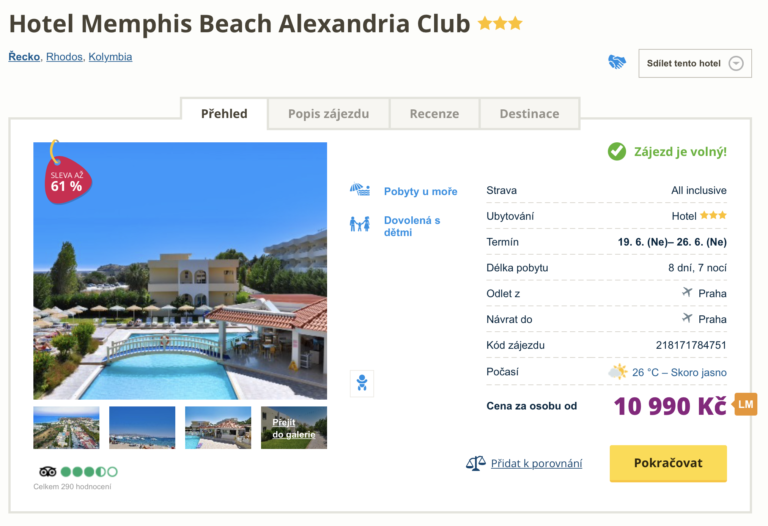The height and width of the screenshot is (526, 768).
Task: Click the green availability checkmark icon
Action: [x=617, y=152]
